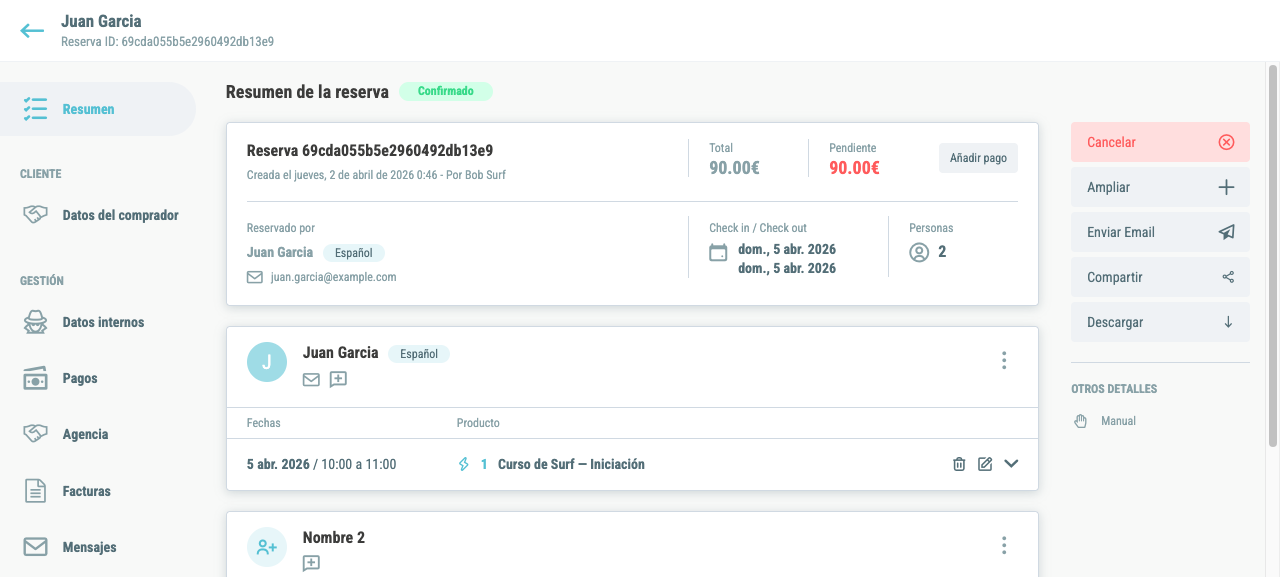
Task: Click the share icon in Compartir
Action: [x=1228, y=277]
